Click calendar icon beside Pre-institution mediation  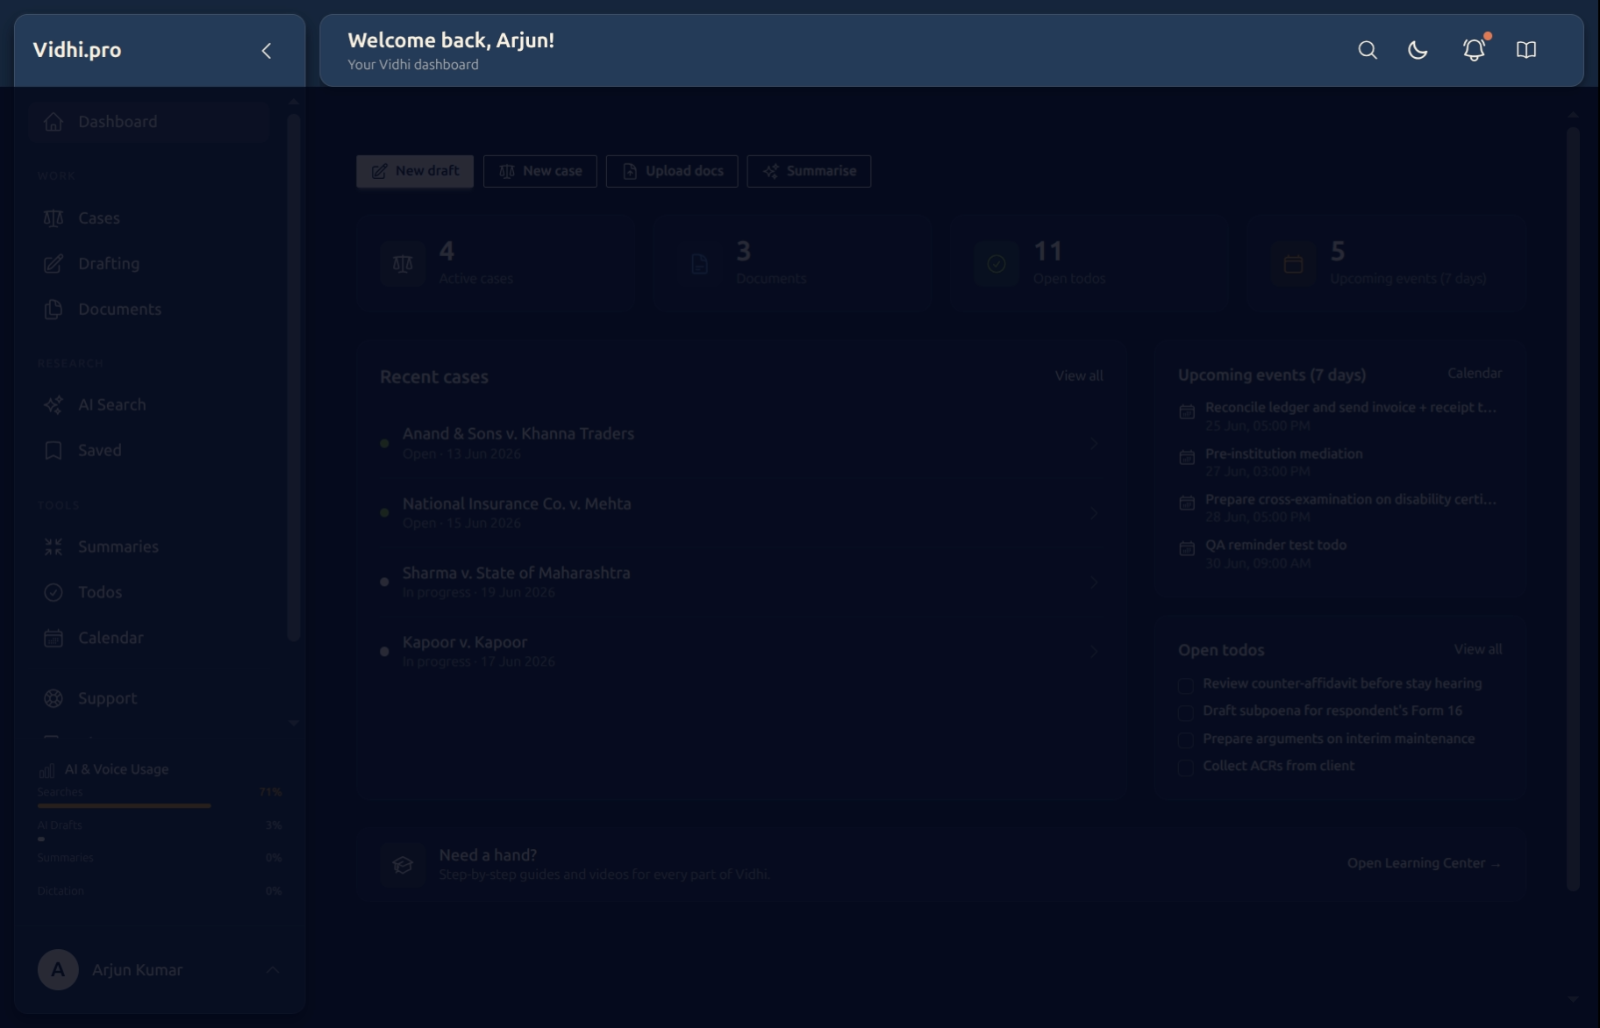1187,458
